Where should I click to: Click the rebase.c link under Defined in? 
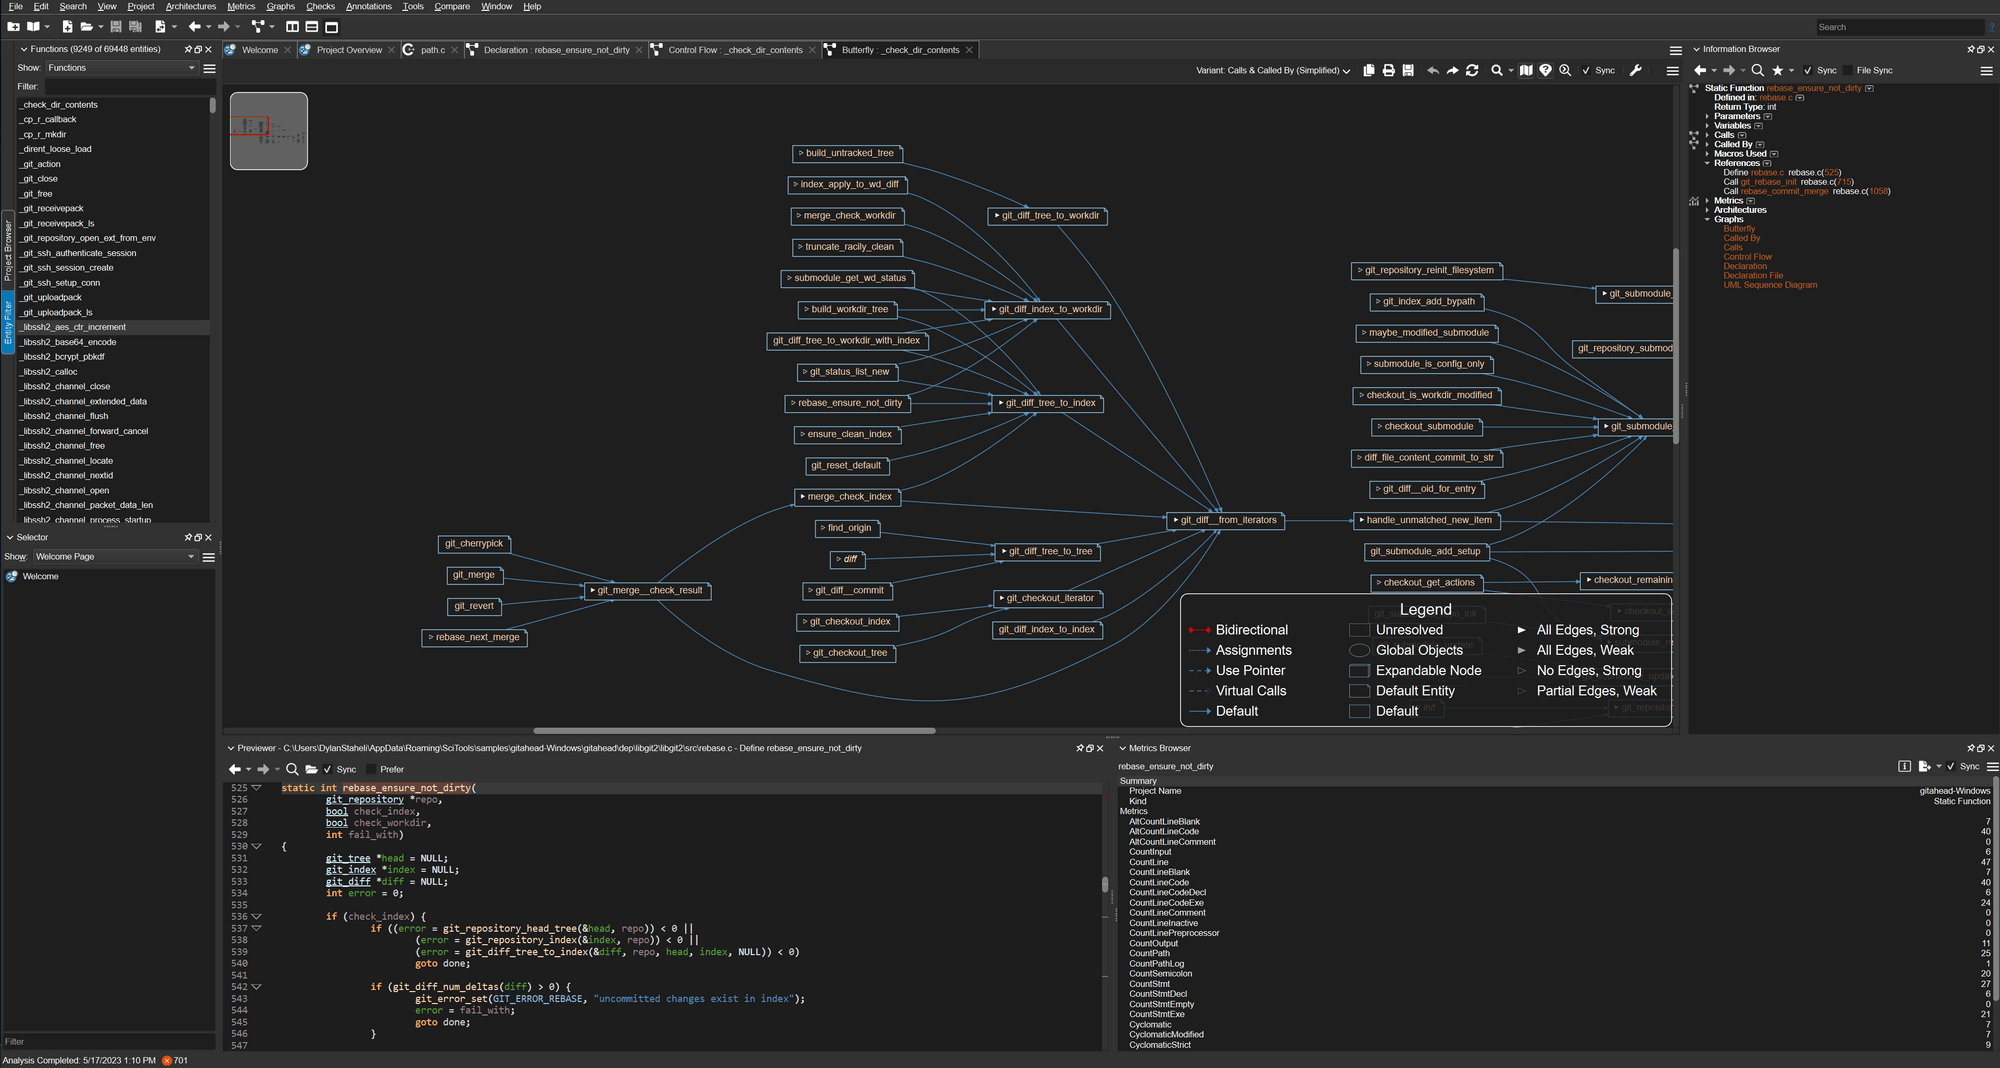click(x=1774, y=97)
